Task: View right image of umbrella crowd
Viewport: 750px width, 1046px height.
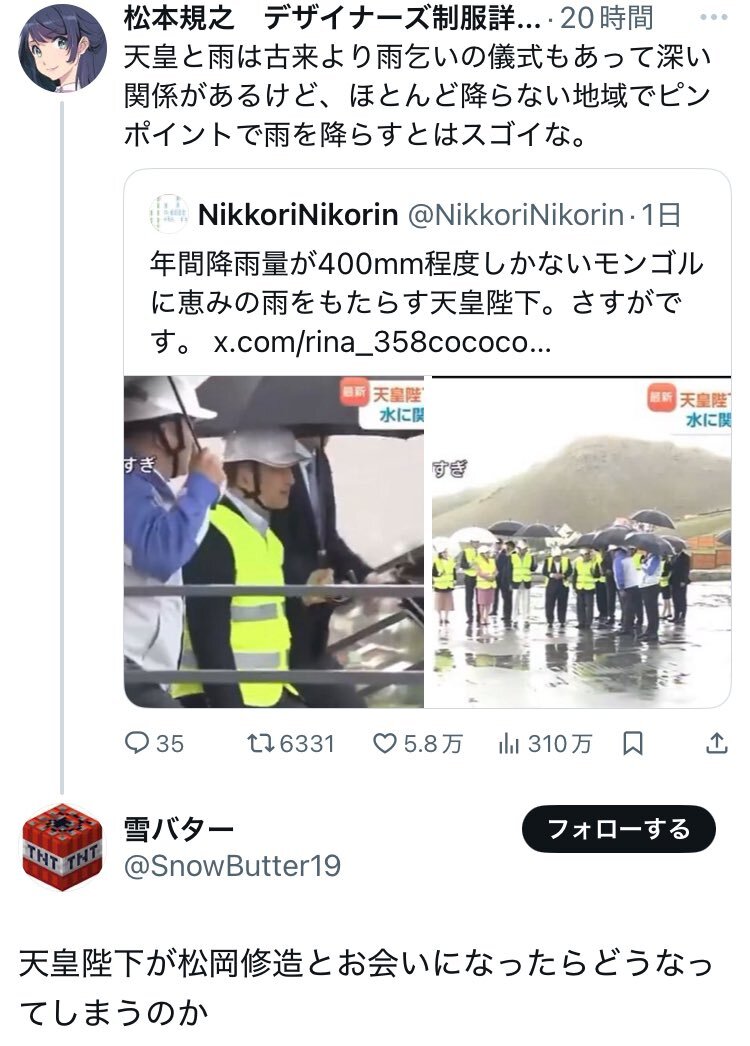Action: [x=581, y=542]
